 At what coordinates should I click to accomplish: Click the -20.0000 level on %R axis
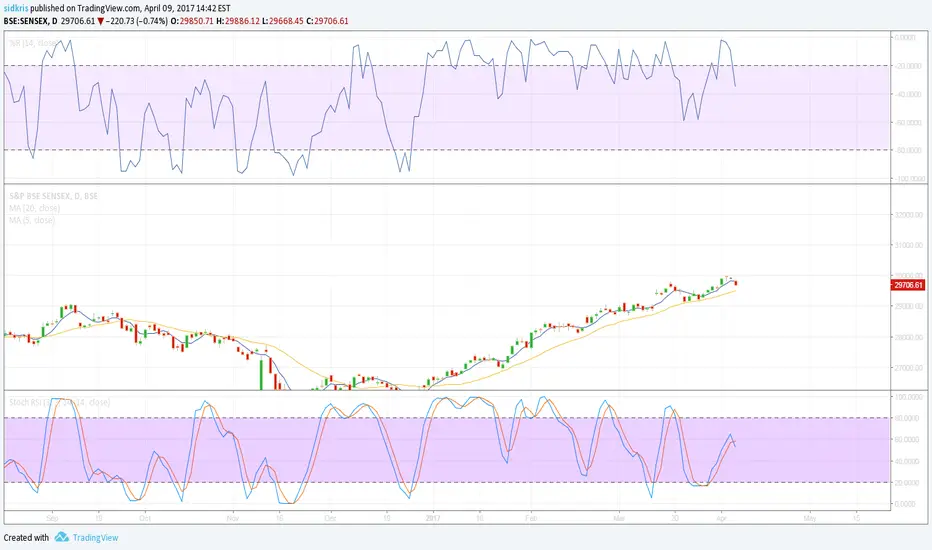(x=909, y=66)
